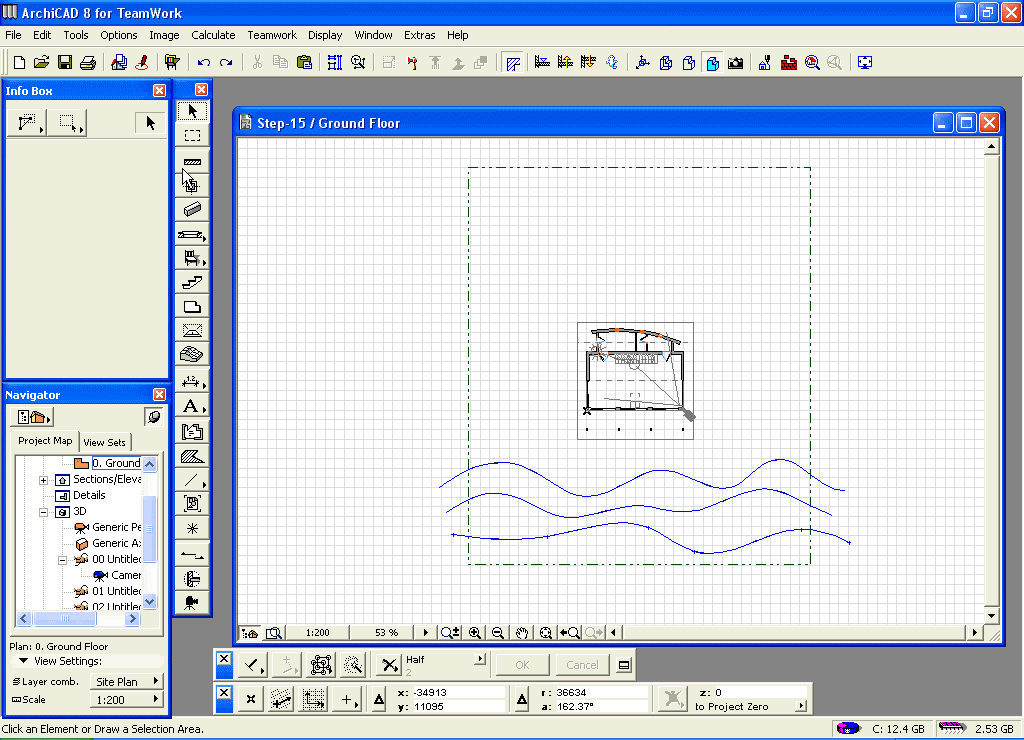The height and width of the screenshot is (740, 1024).
Task: Pick the Text tool in the toolbox
Action: (x=192, y=406)
